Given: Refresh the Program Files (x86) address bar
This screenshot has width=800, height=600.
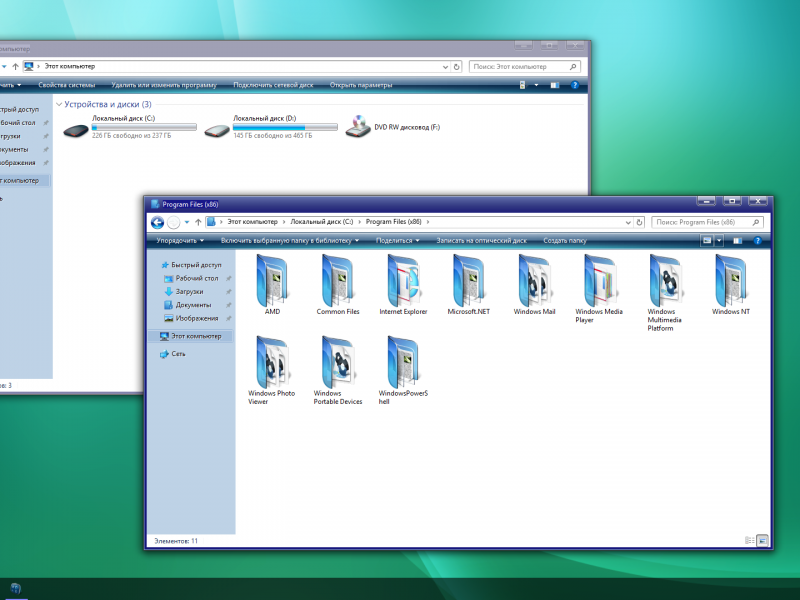Looking at the screenshot, I should pyautogui.click(x=639, y=222).
